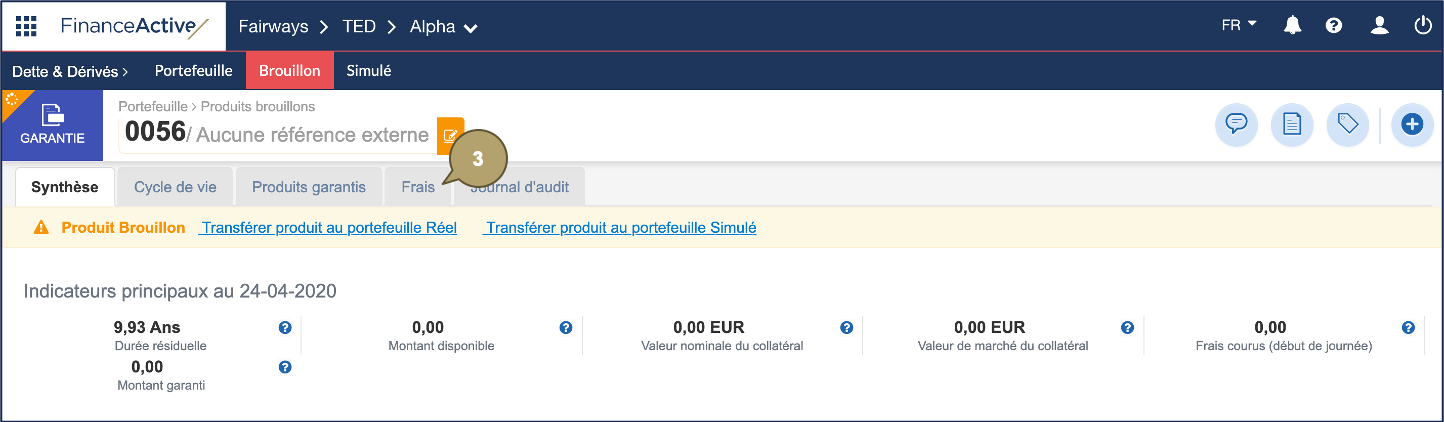Click the Produit Brouillon warning label

[x=123, y=228]
